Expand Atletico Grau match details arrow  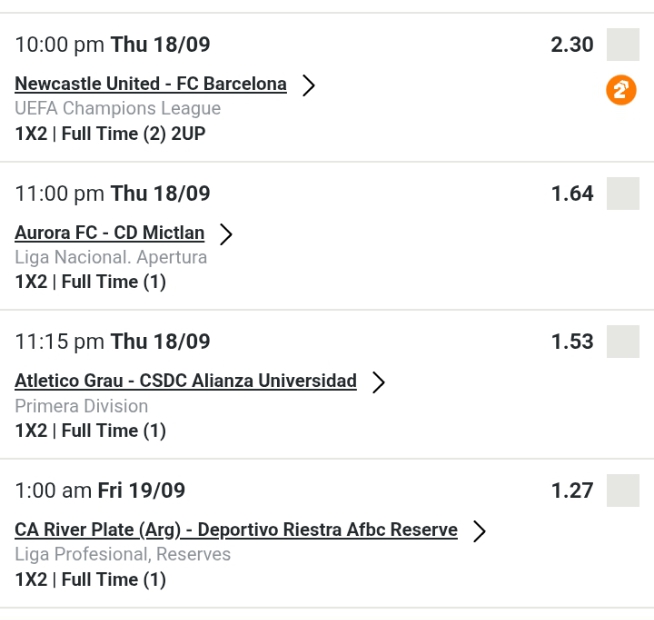tap(378, 382)
